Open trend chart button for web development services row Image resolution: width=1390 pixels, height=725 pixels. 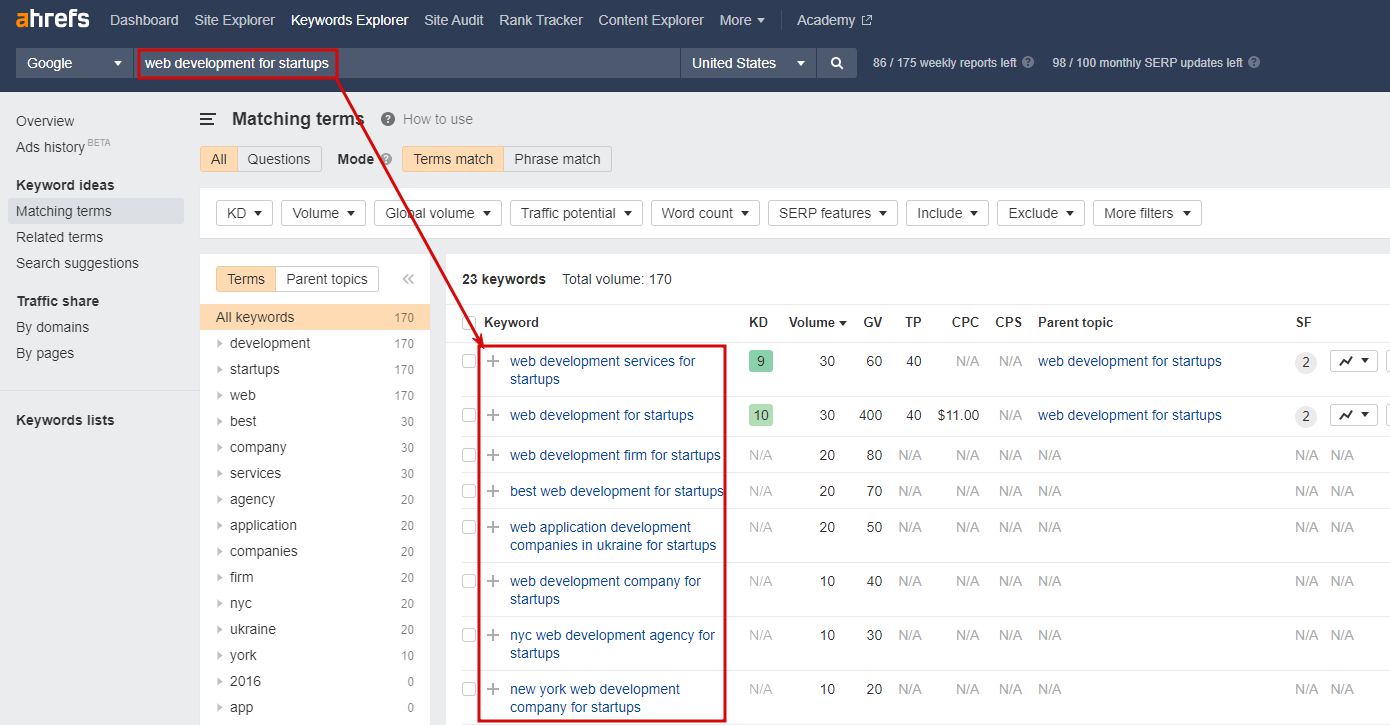[x=1354, y=361]
